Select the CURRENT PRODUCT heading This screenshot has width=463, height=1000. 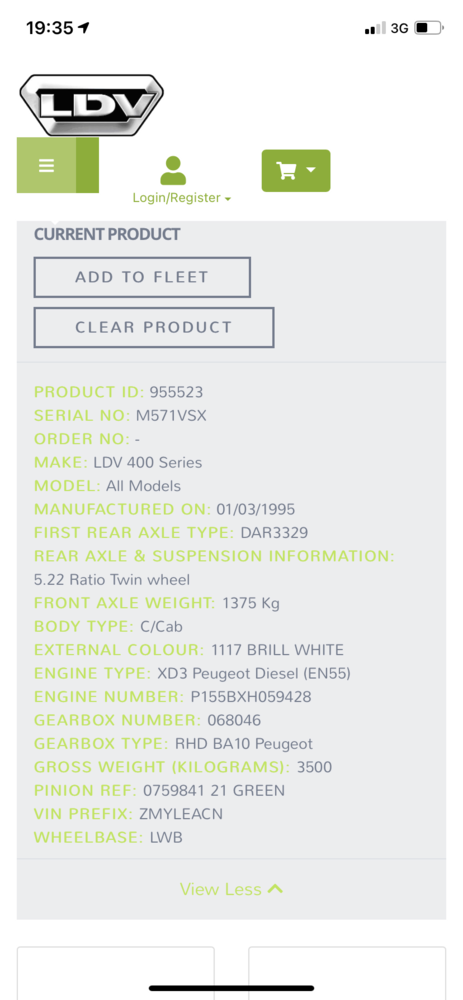click(x=107, y=234)
